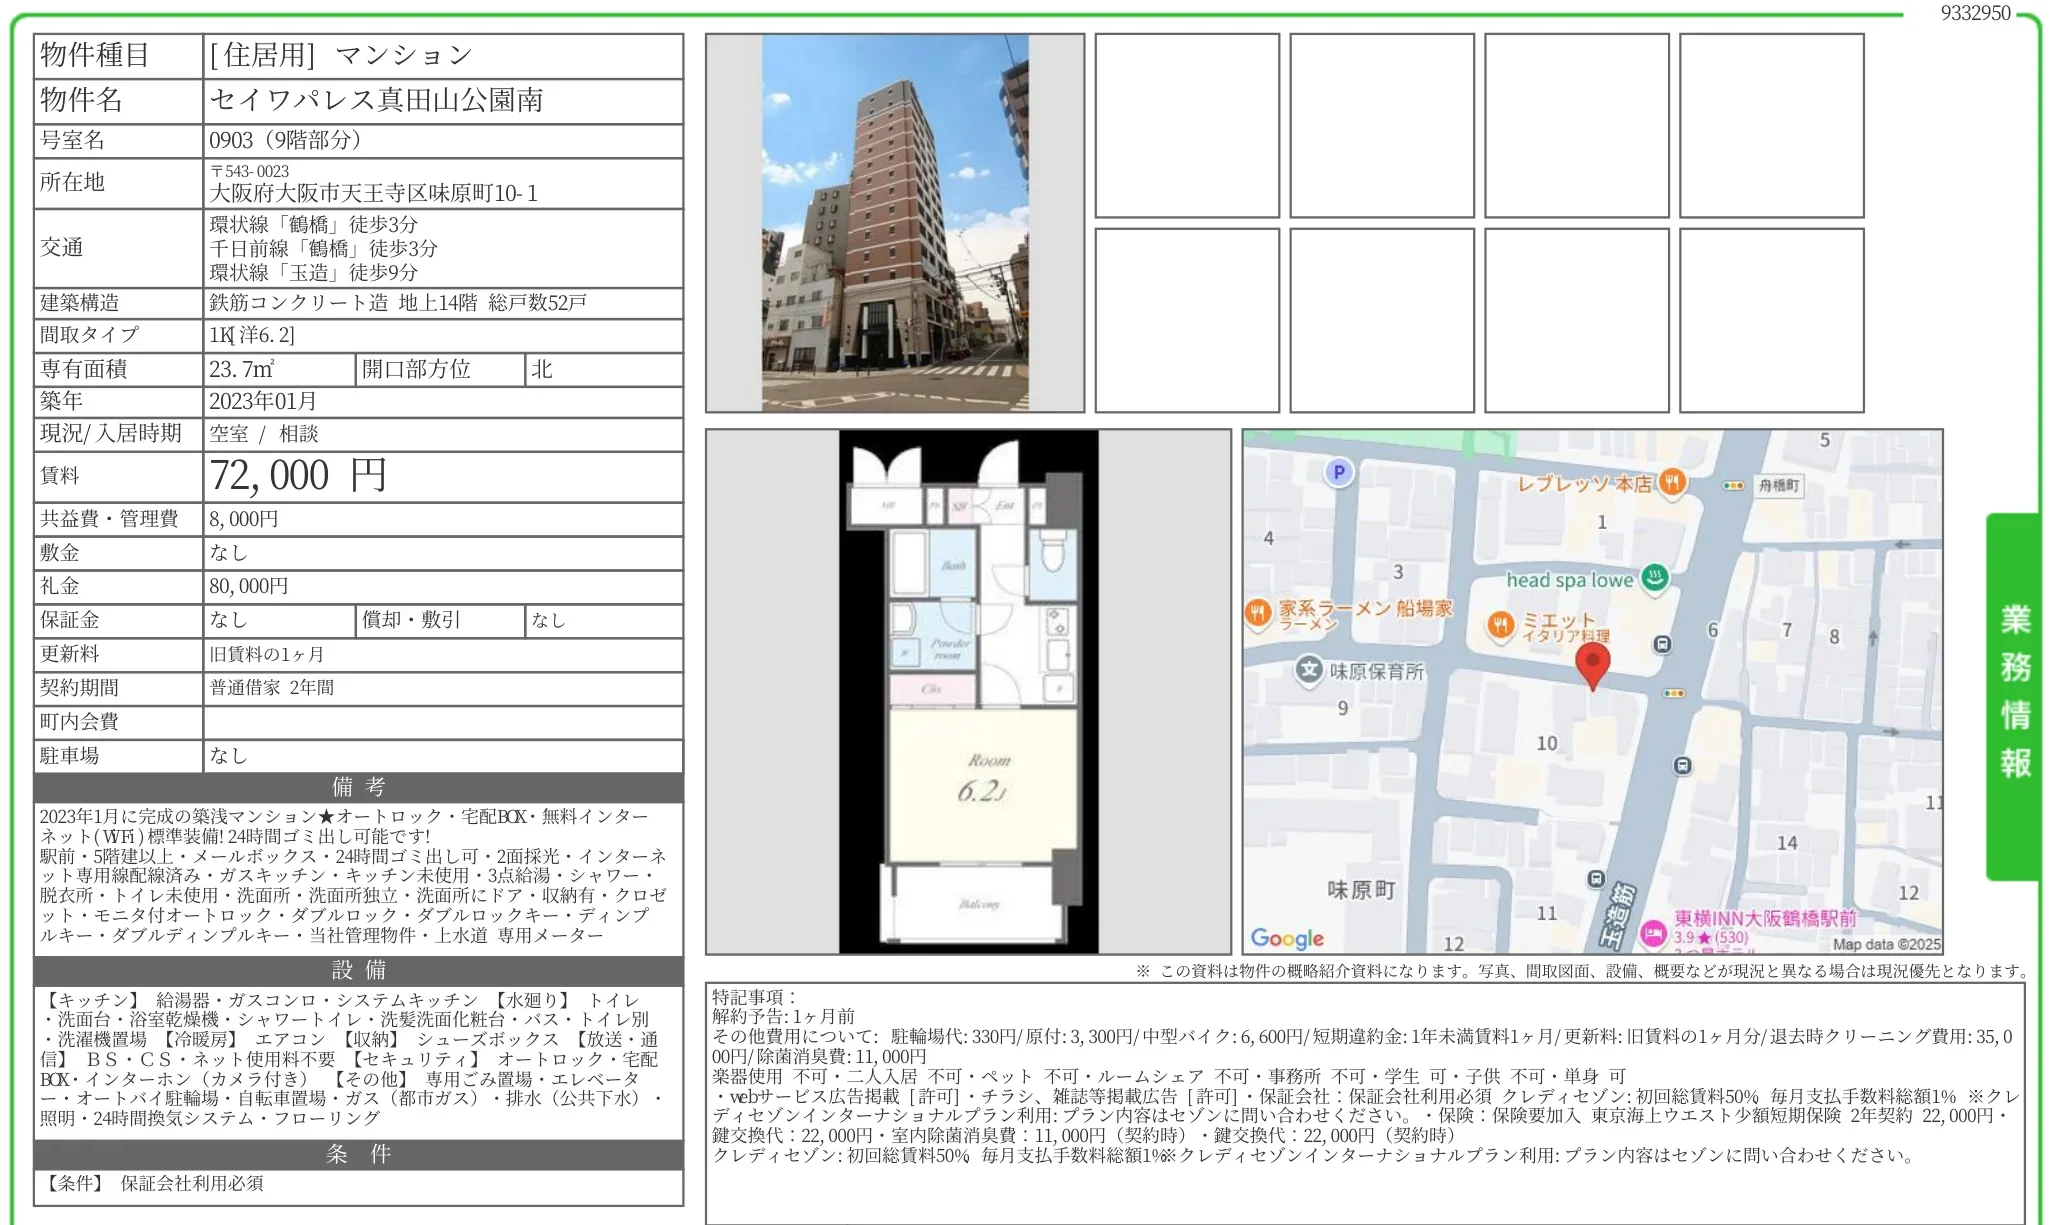The image size is (2056, 1225).
Task: Click the parking P icon on map
Action: click(x=1339, y=472)
